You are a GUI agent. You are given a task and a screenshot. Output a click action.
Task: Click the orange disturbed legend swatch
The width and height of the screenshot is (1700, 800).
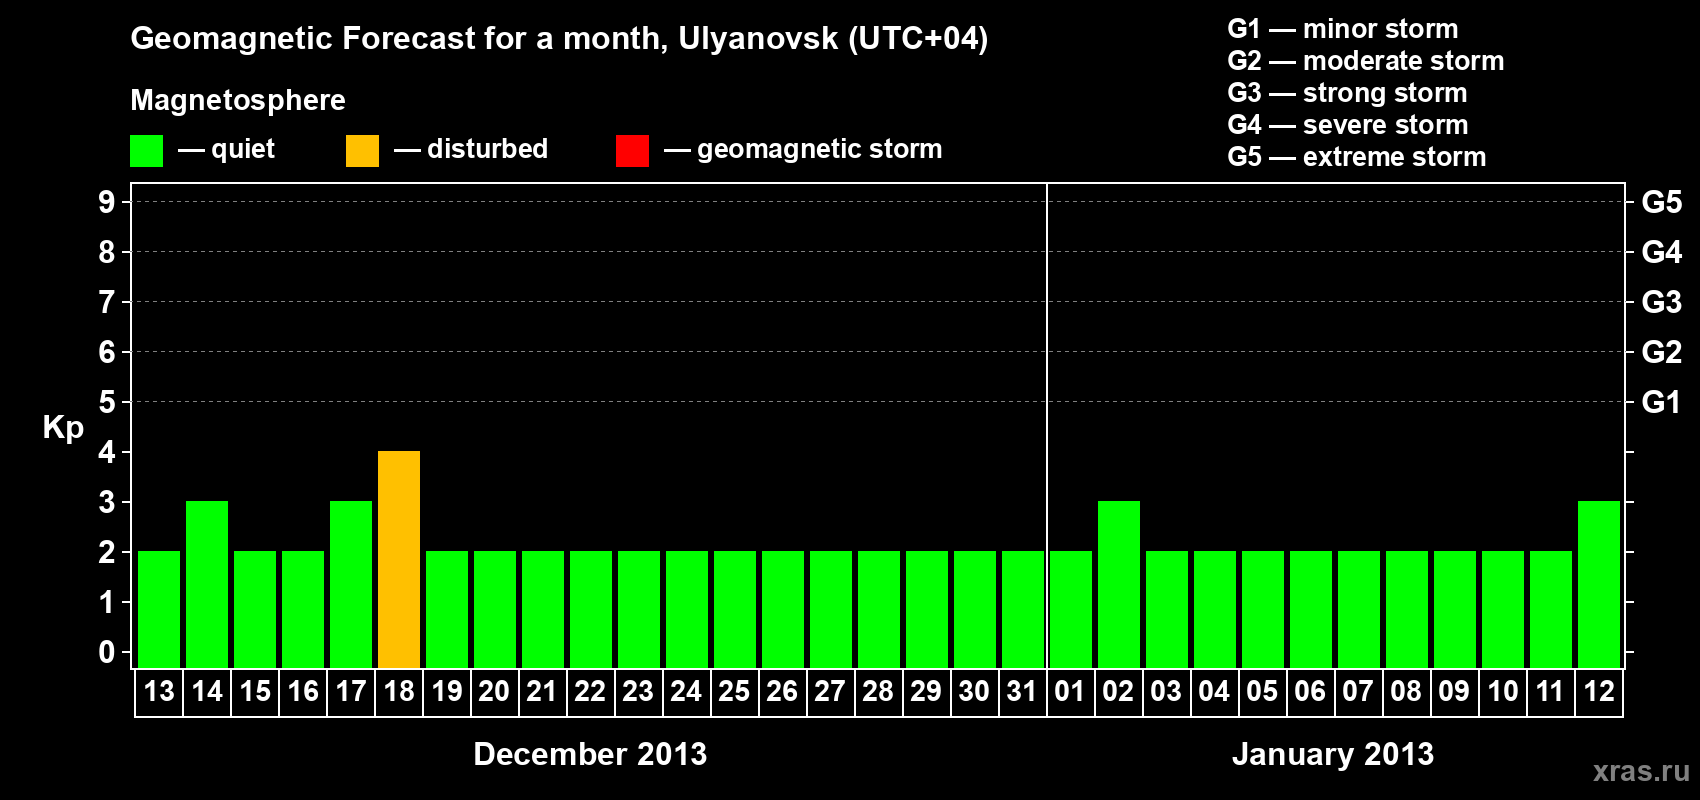pyautogui.click(x=362, y=151)
